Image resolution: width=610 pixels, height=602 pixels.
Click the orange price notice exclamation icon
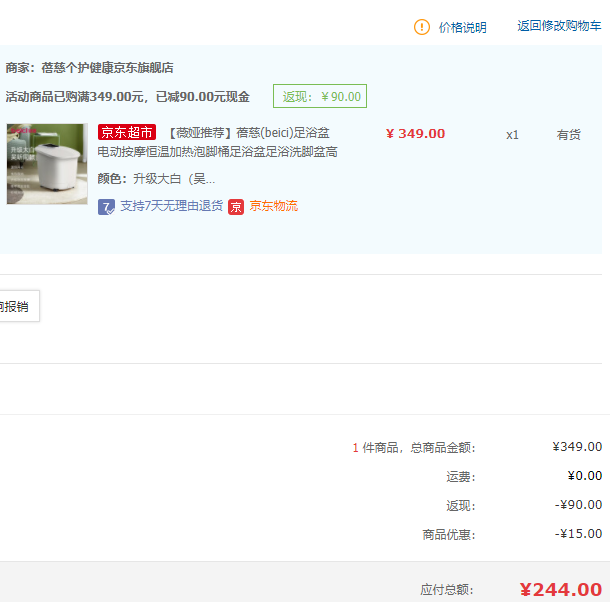pyautogui.click(x=422, y=27)
